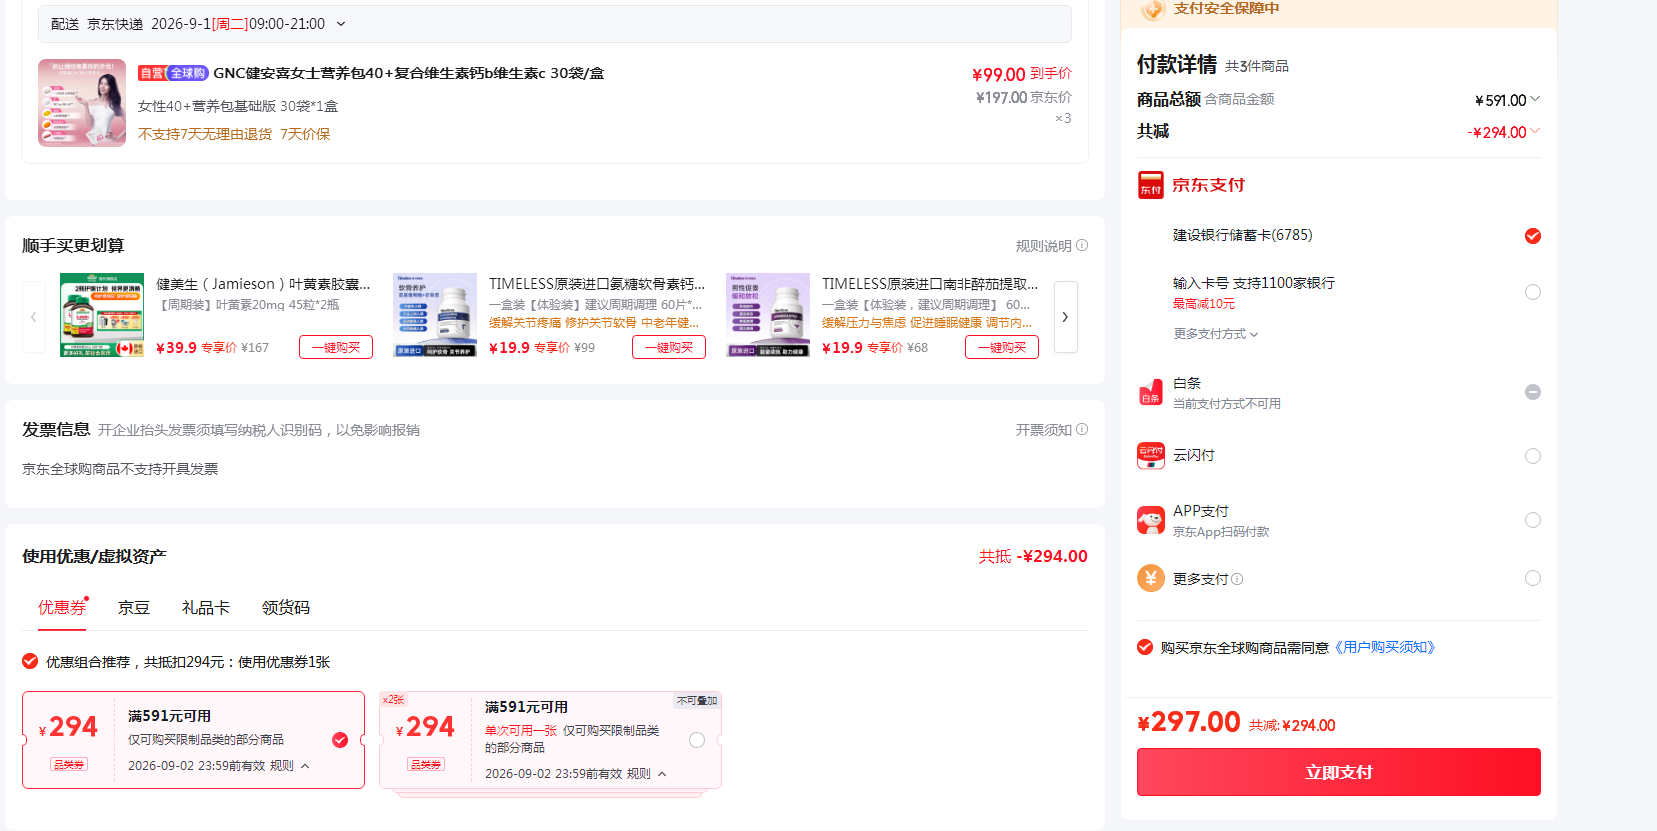Click the JD App payment icon
Viewport: 1657px width, 831px height.
[x=1151, y=520]
